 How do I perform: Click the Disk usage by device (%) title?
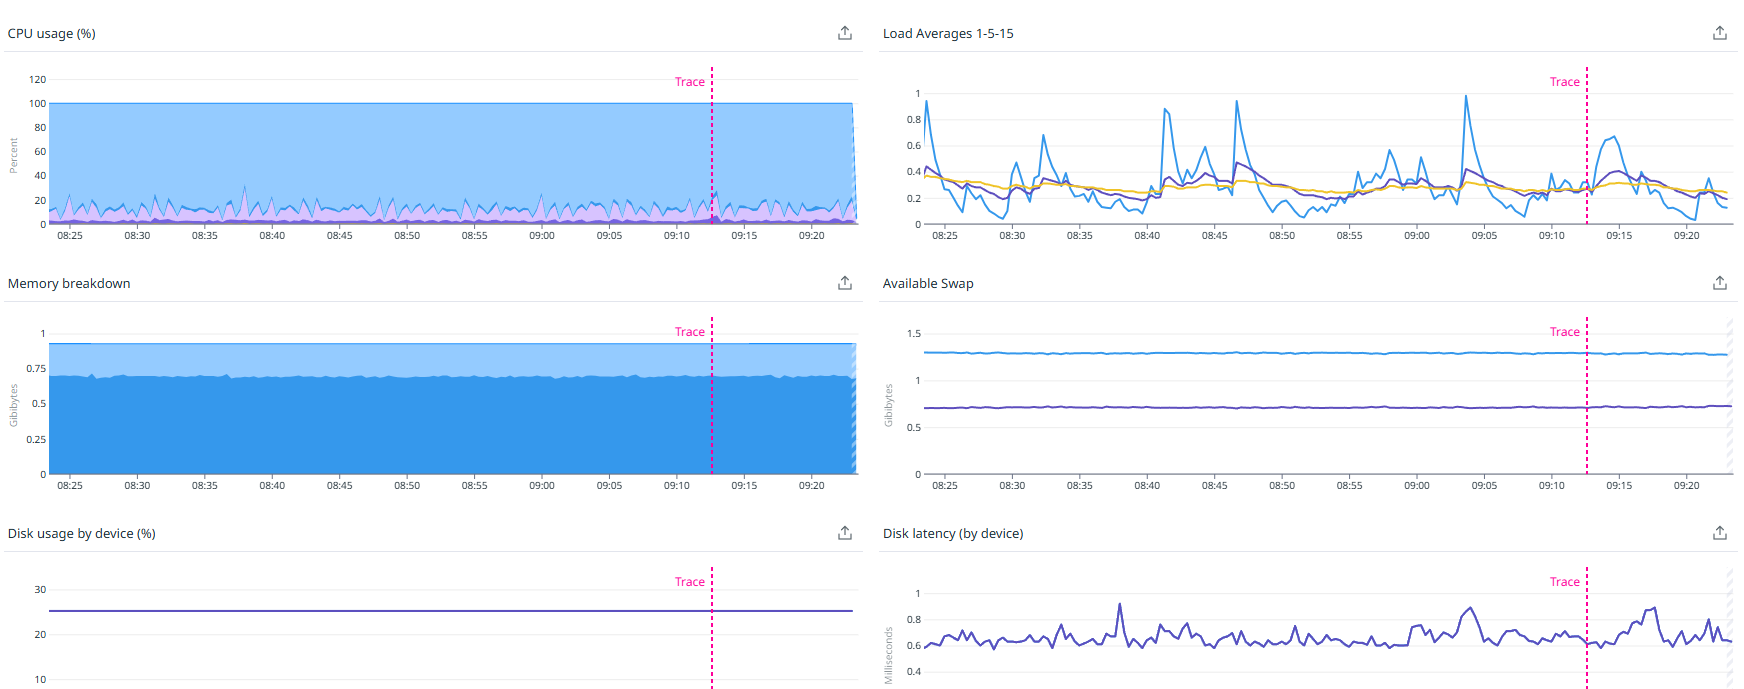[82, 533]
